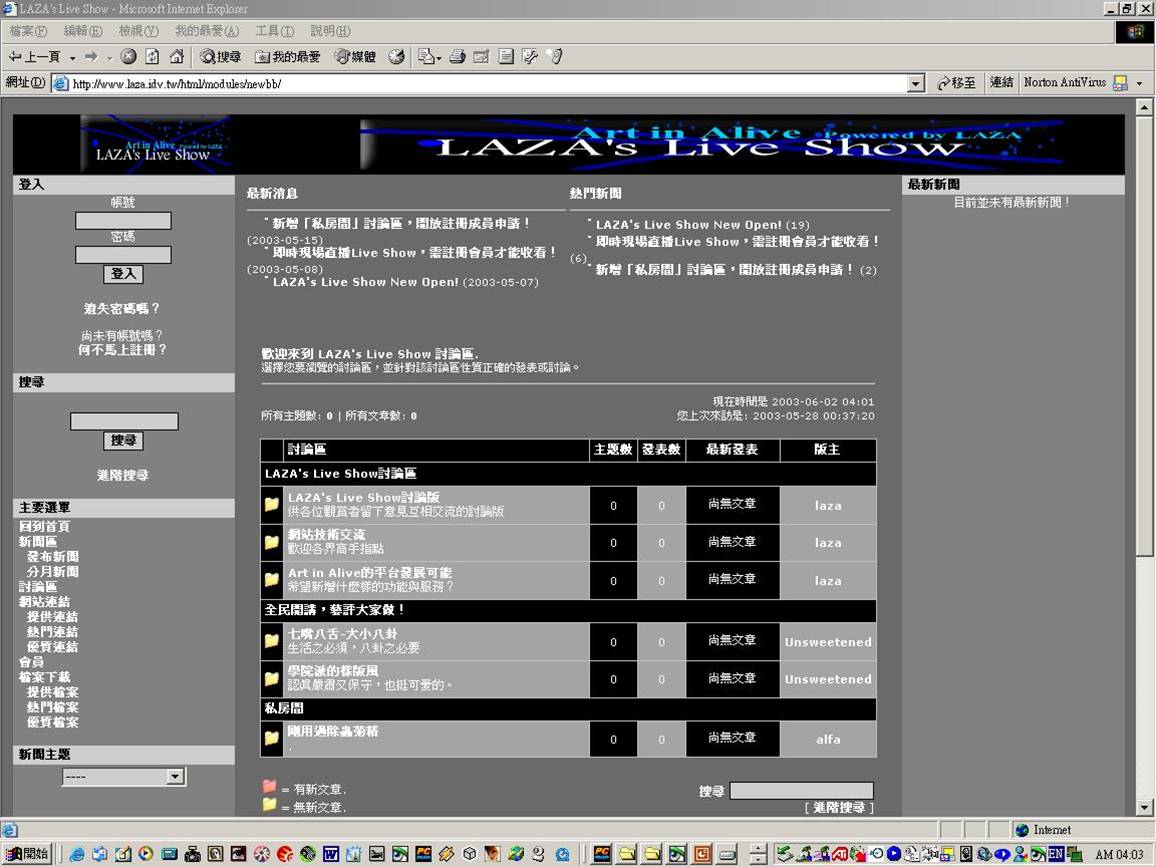Print the page with the printer icon
The image size is (1156, 867).
click(458, 57)
